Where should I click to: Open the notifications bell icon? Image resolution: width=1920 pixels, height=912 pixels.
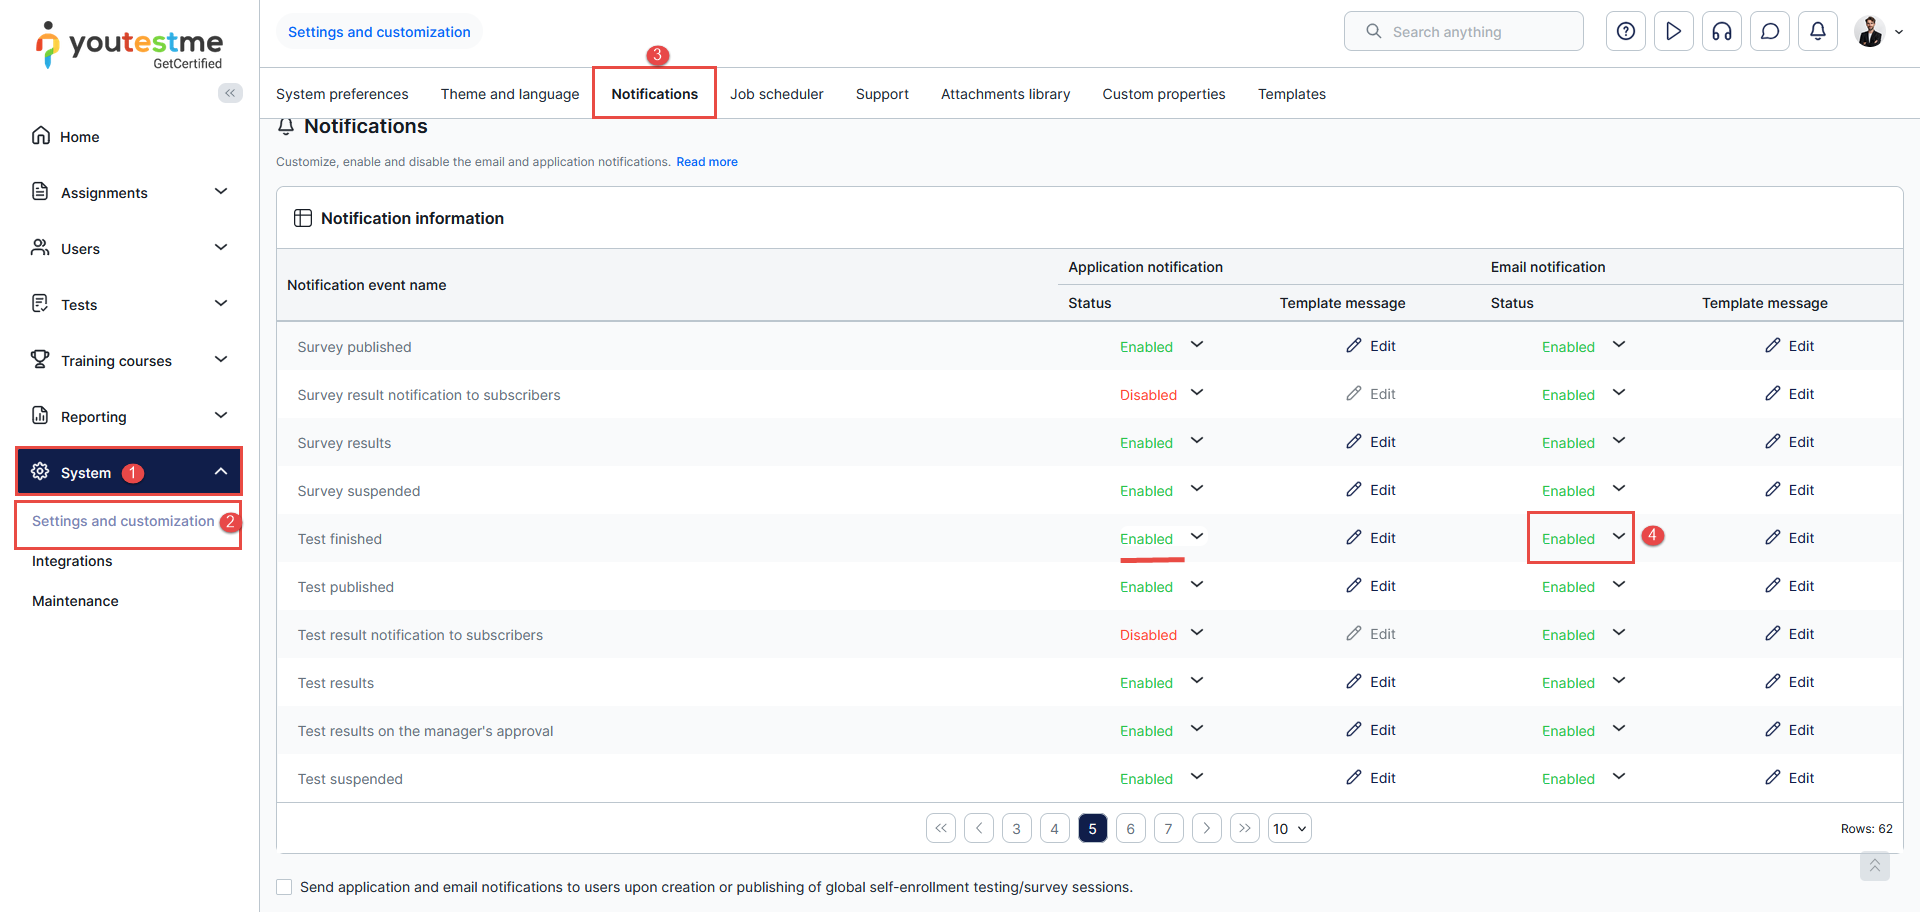1817,32
